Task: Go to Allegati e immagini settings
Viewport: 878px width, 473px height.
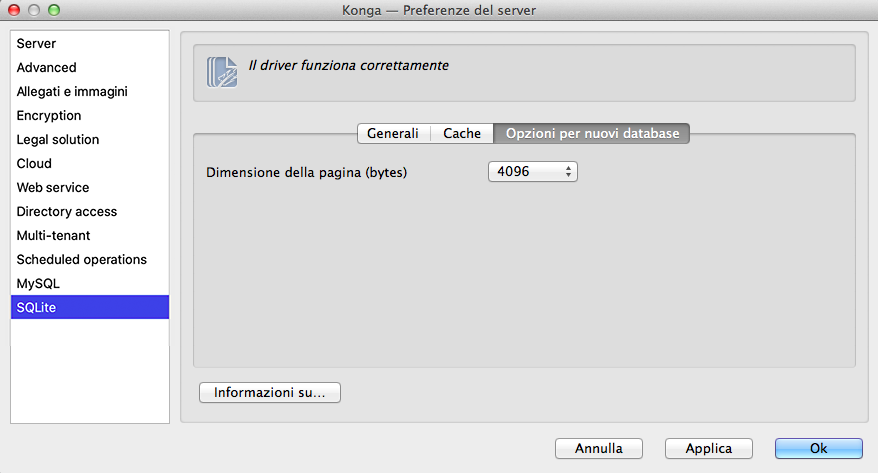Action: coord(72,92)
